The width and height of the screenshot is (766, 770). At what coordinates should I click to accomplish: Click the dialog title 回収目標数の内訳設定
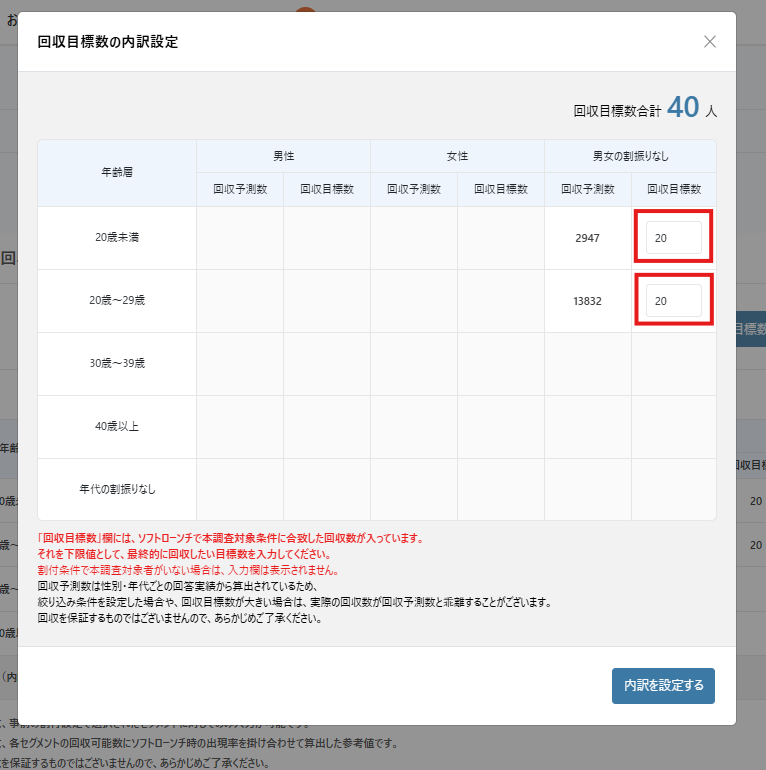(x=108, y=42)
